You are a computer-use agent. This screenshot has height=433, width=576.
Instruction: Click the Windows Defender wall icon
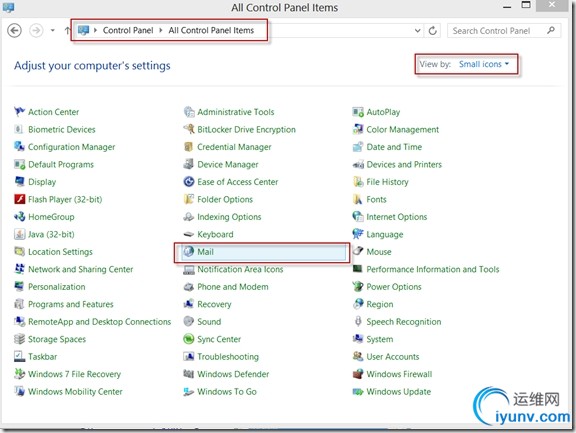coord(188,374)
